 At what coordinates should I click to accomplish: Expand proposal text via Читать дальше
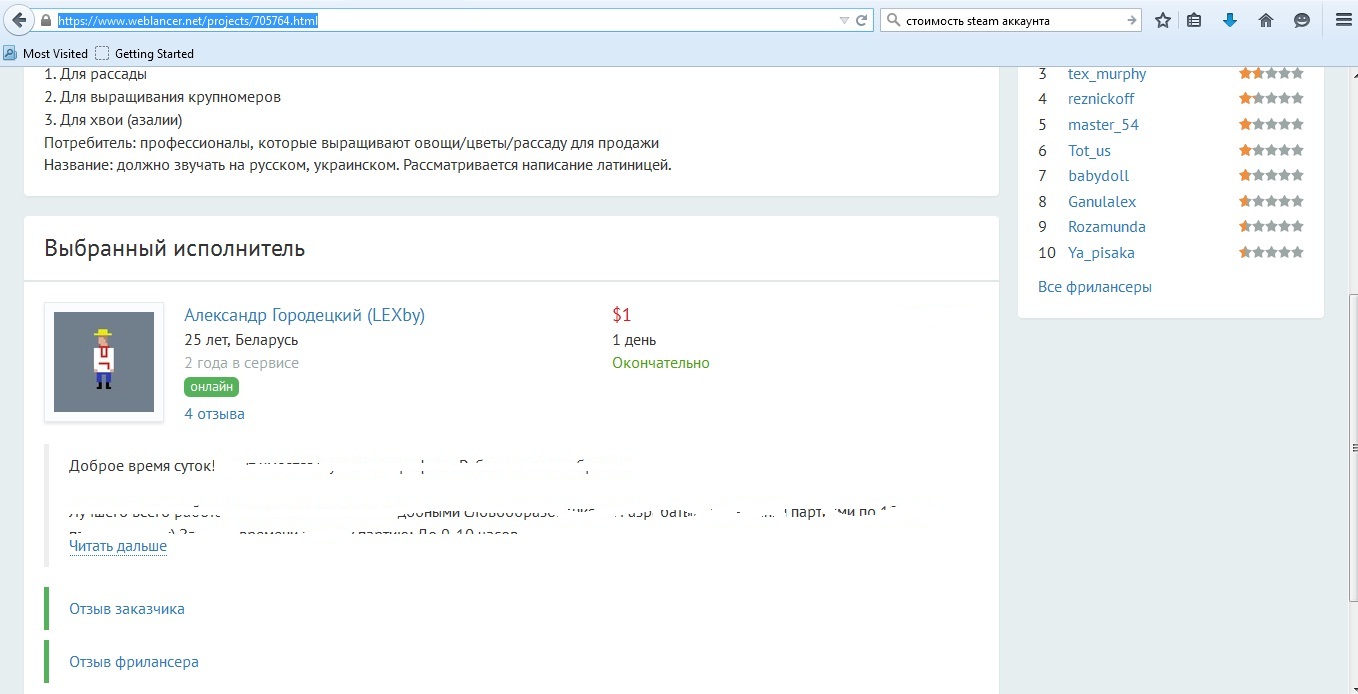pyautogui.click(x=118, y=546)
